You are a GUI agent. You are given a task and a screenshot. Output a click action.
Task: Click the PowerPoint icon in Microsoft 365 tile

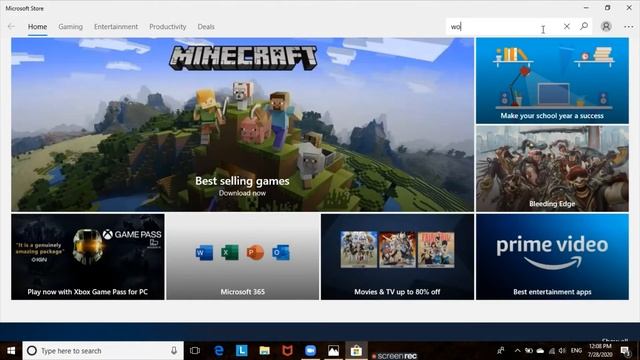(x=255, y=253)
